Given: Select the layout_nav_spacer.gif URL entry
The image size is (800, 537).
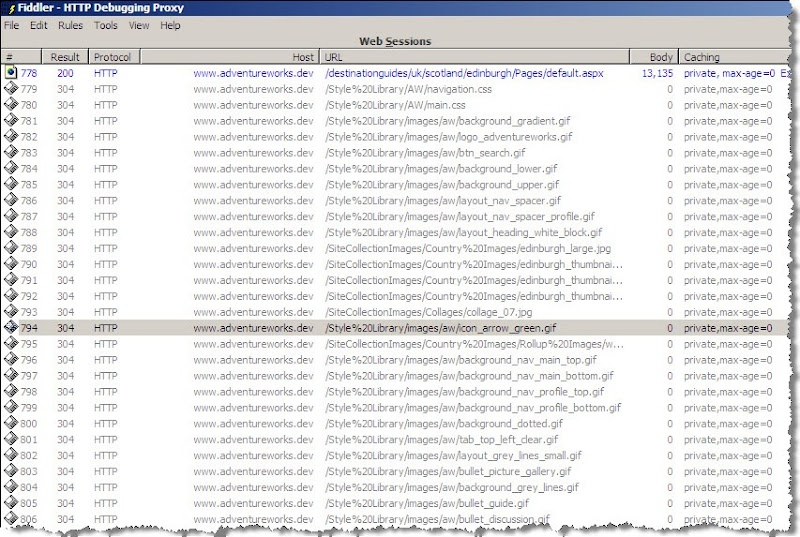Looking at the screenshot, I should [x=443, y=200].
